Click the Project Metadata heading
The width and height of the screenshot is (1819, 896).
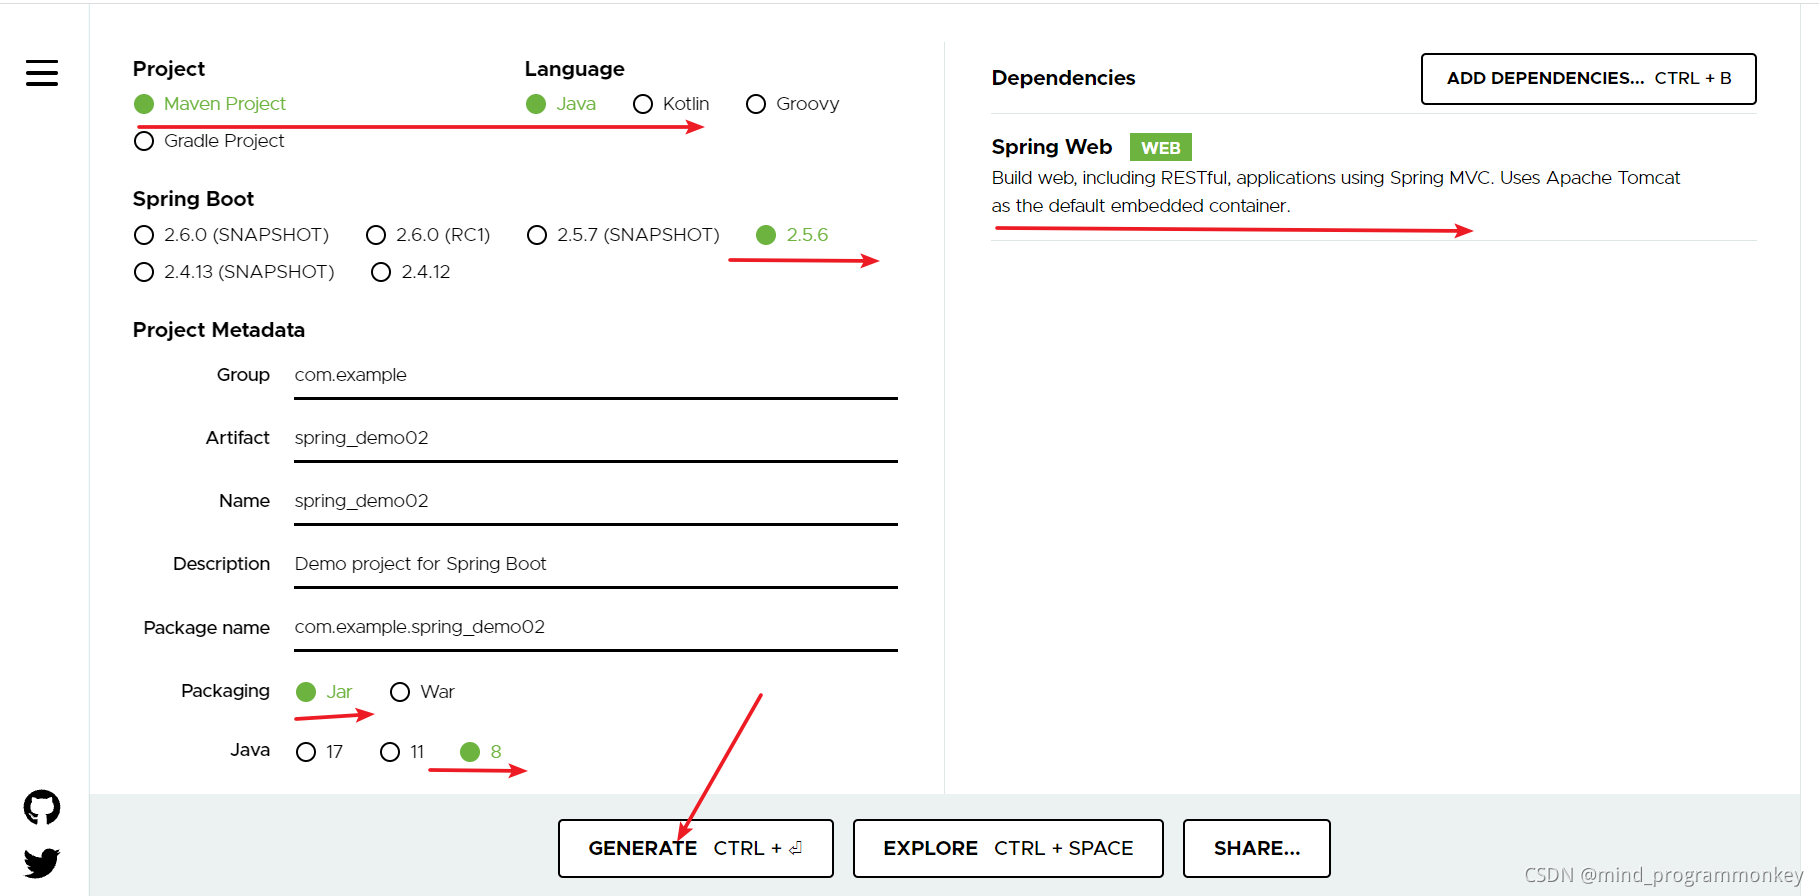click(219, 330)
